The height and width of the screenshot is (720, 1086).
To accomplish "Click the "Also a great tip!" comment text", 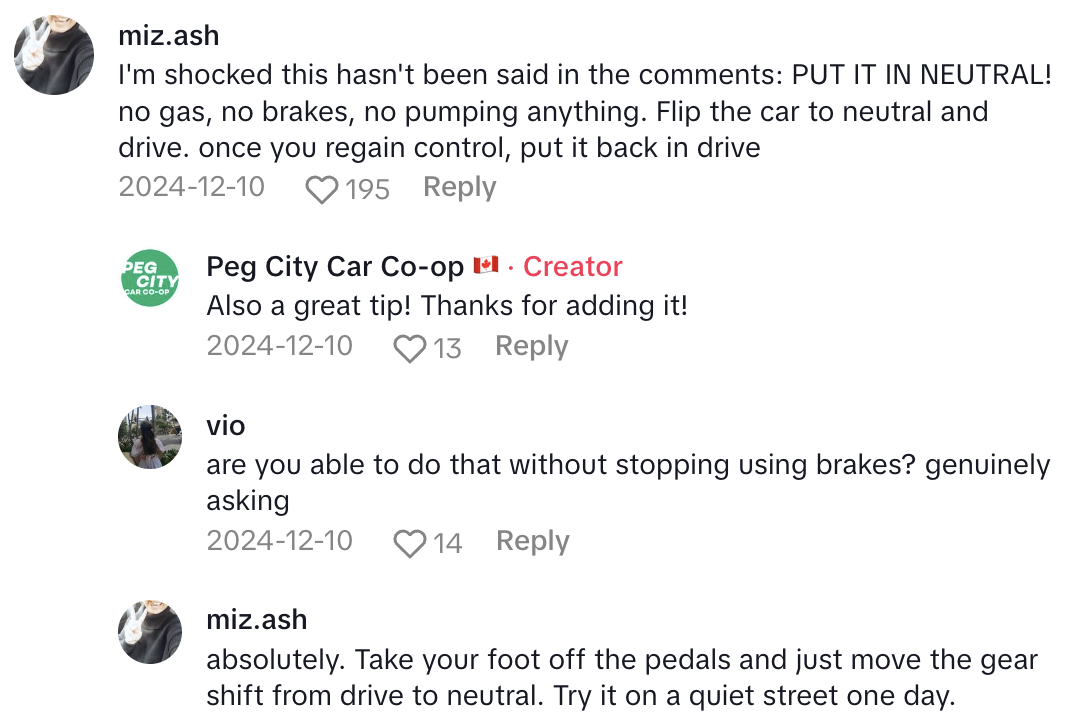I will click(x=446, y=306).
